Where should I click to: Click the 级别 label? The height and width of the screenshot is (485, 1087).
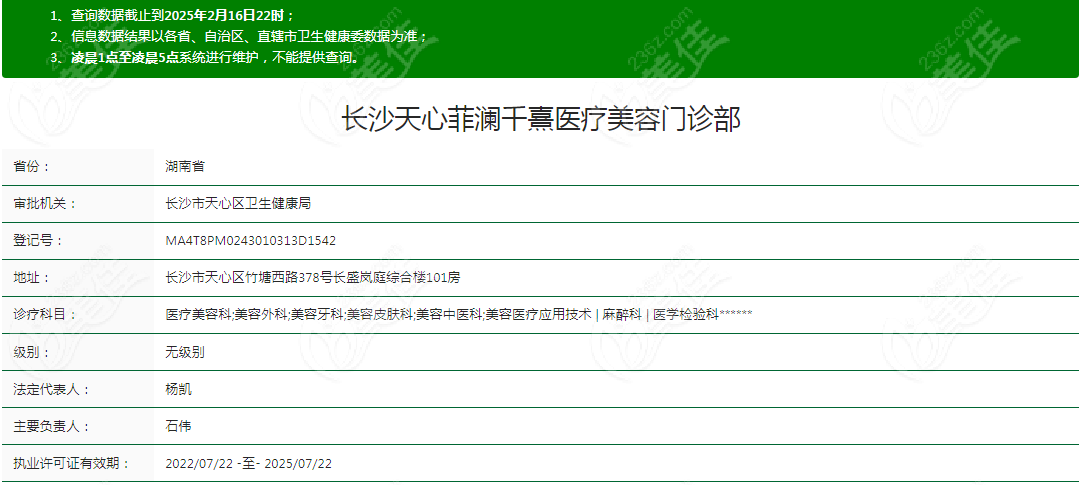[32, 352]
